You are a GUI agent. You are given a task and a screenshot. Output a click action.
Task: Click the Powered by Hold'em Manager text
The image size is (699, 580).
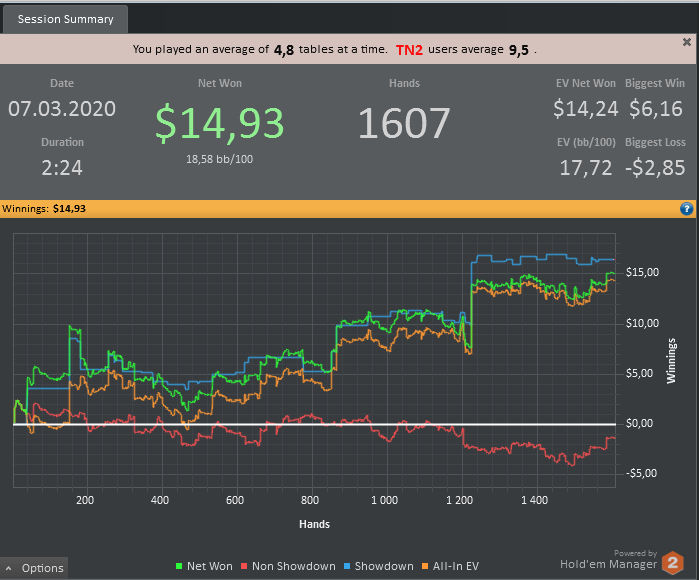pos(609,559)
